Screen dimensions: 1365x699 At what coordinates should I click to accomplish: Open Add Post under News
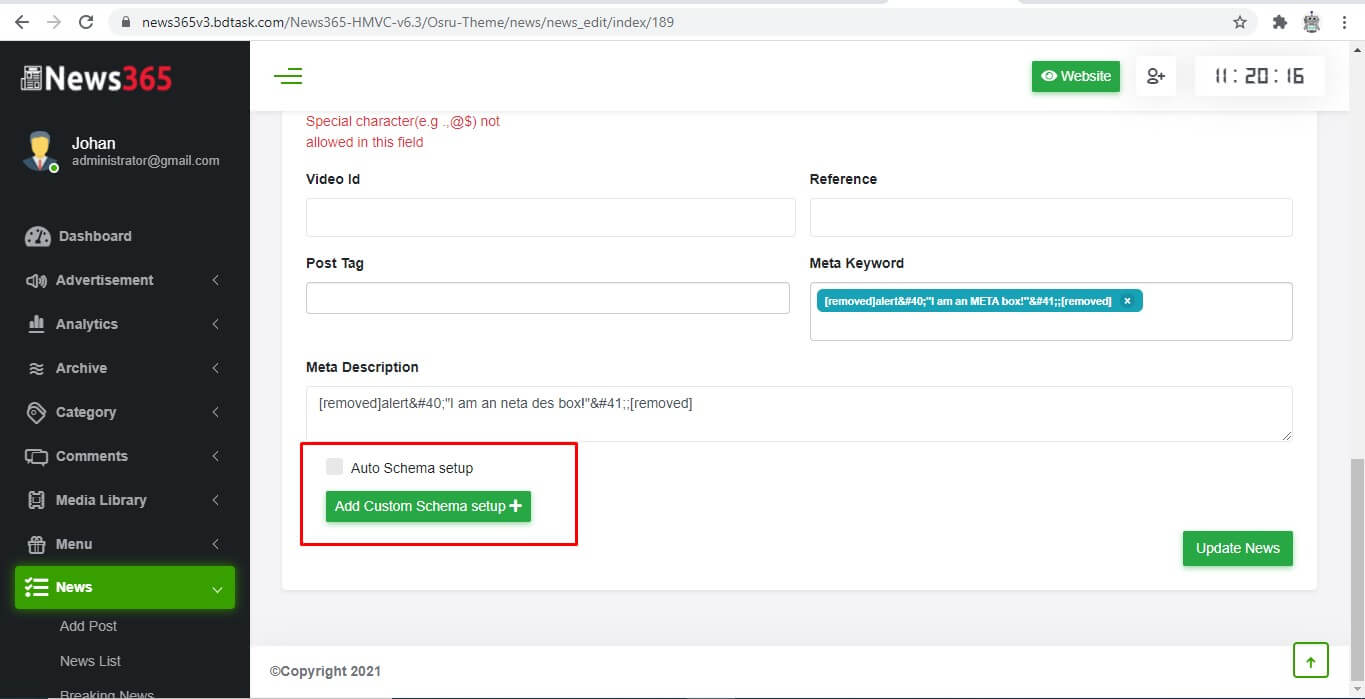[88, 626]
